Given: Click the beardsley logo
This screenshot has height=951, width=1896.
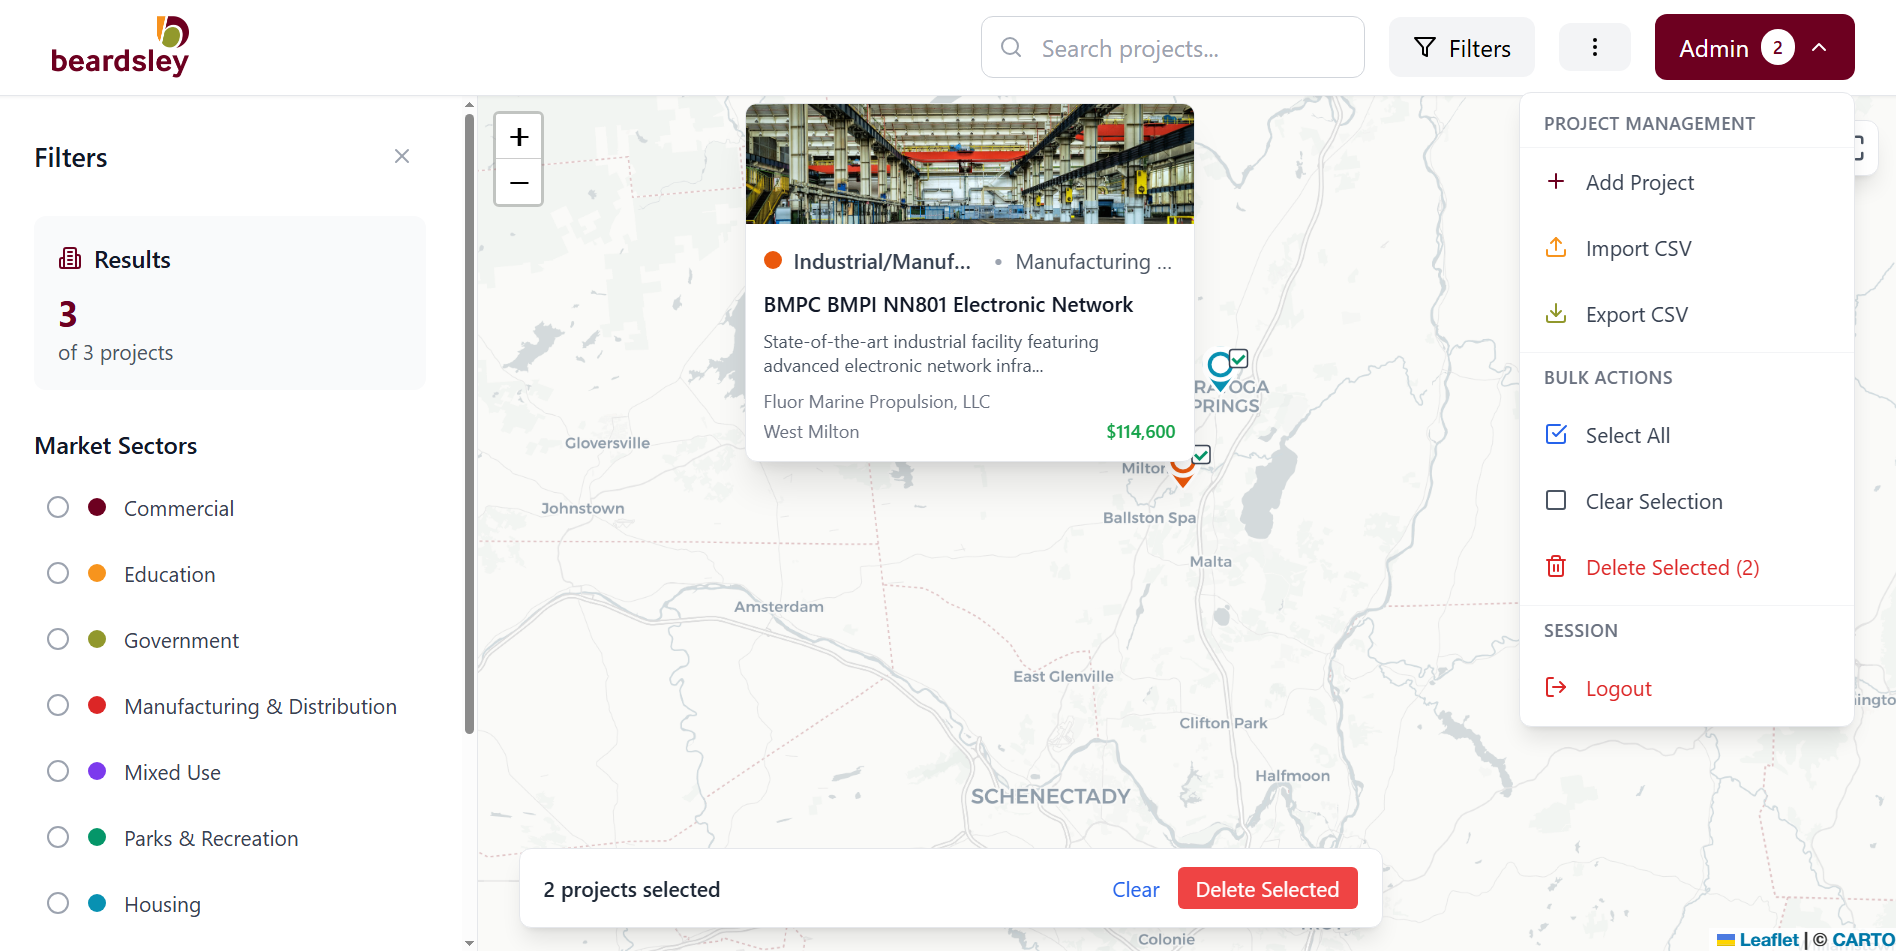Looking at the screenshot, I should (120, 47).
